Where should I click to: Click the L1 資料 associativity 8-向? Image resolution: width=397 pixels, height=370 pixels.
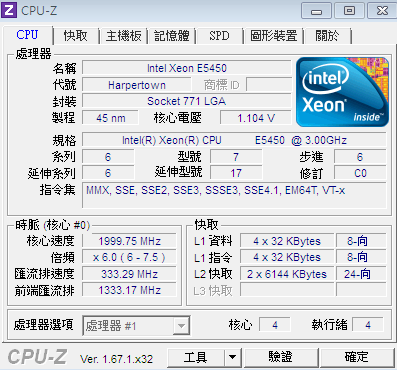point(361,241)
